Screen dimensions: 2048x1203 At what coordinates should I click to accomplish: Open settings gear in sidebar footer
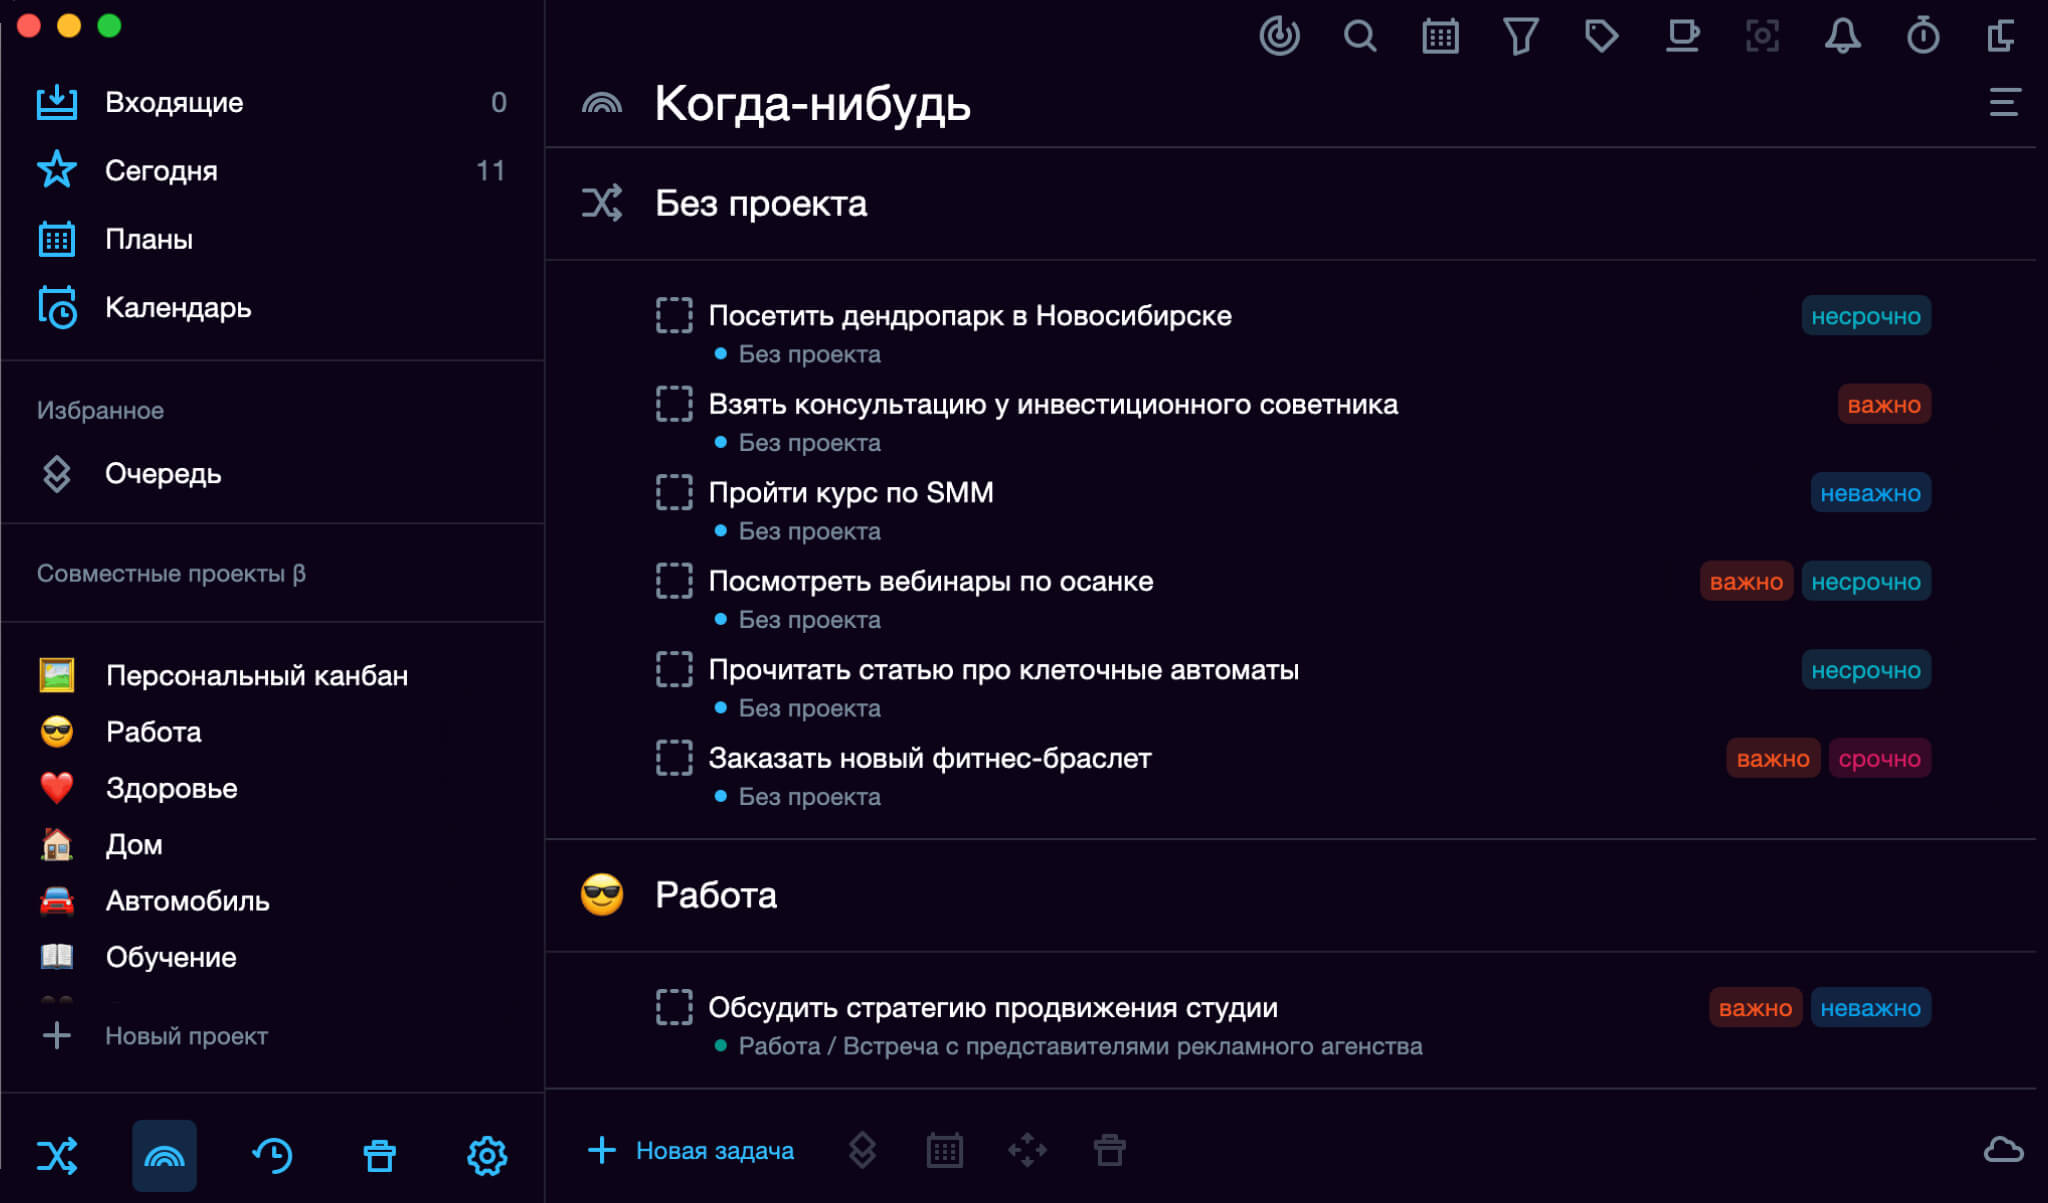click(x=487, y=1155)
